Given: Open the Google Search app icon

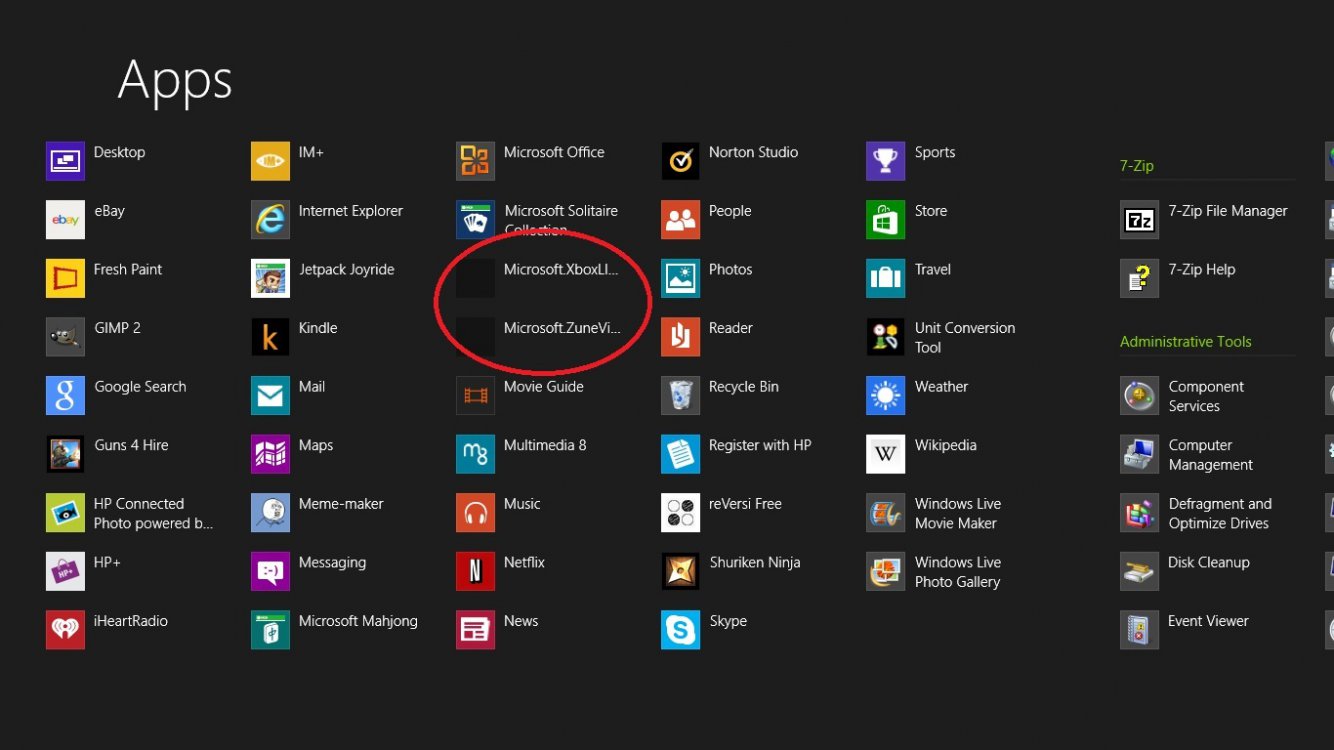Looking at the screenshot, I should click(x=65, y=396).
